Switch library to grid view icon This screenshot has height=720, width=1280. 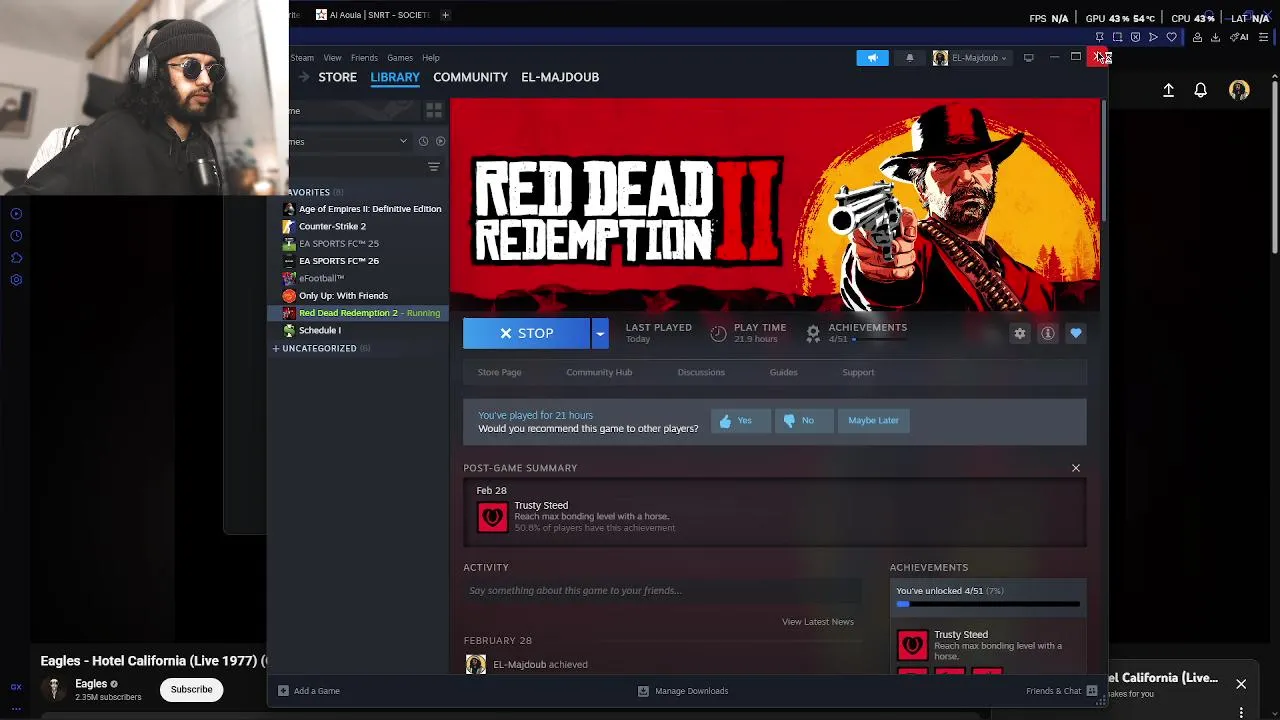(434, 110)
